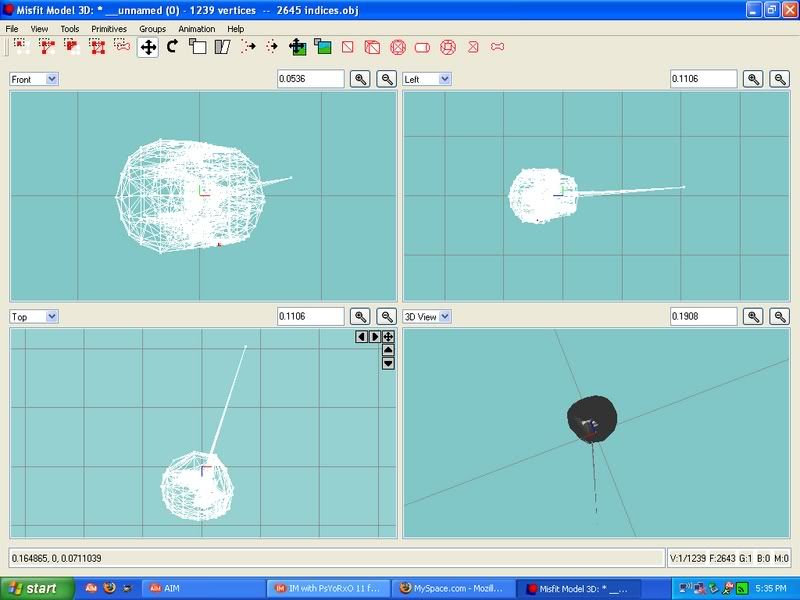Click the toolbar drag handle grip
Viewport: 800px width, 600px height.
coord(7,47)
